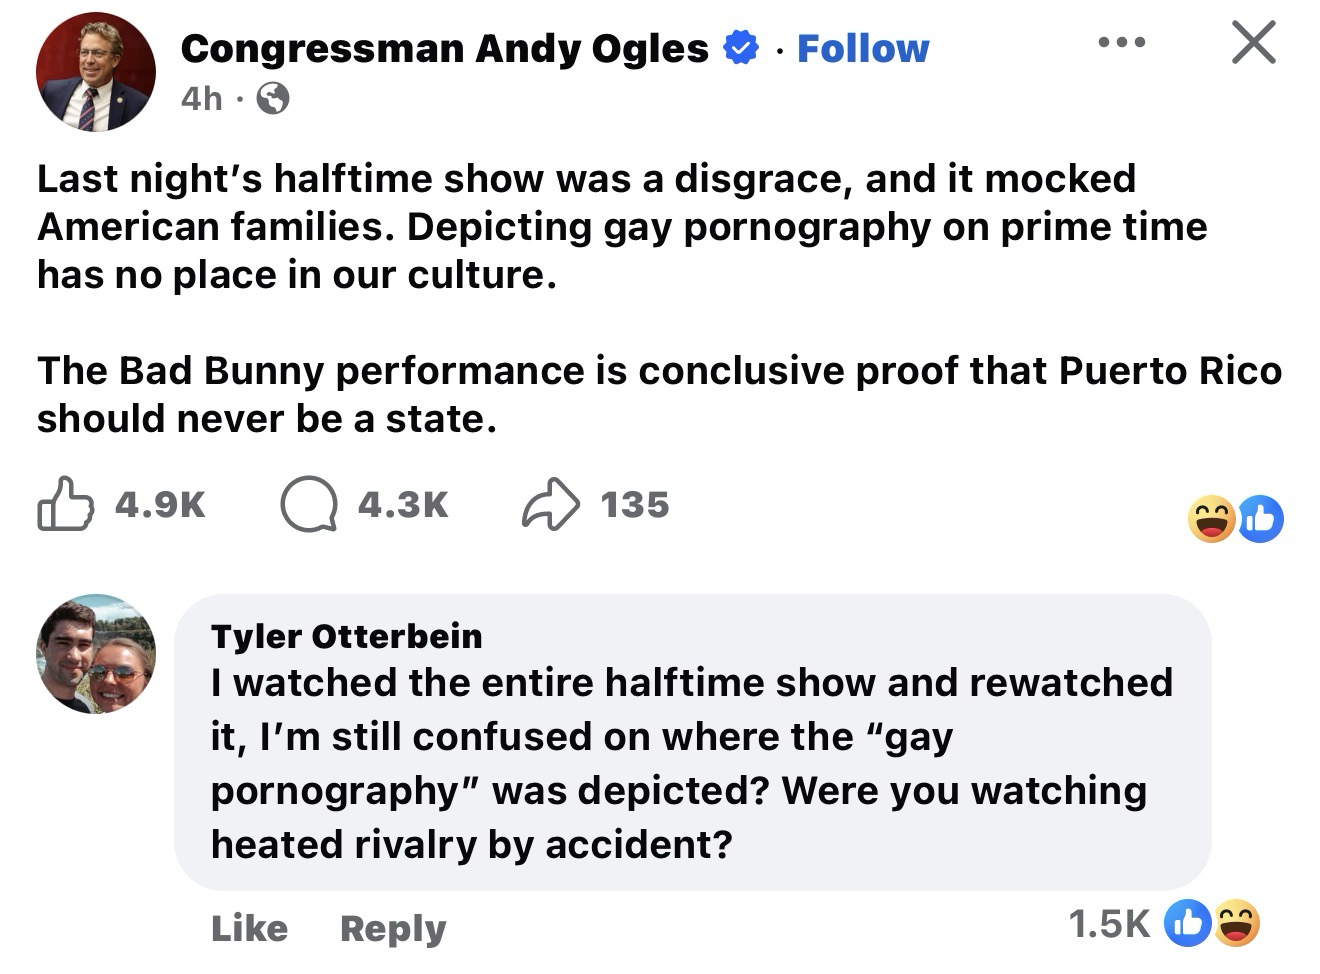
Task: Click the thumbs-up like icon on the post
Action: click(x=66, y=504)
